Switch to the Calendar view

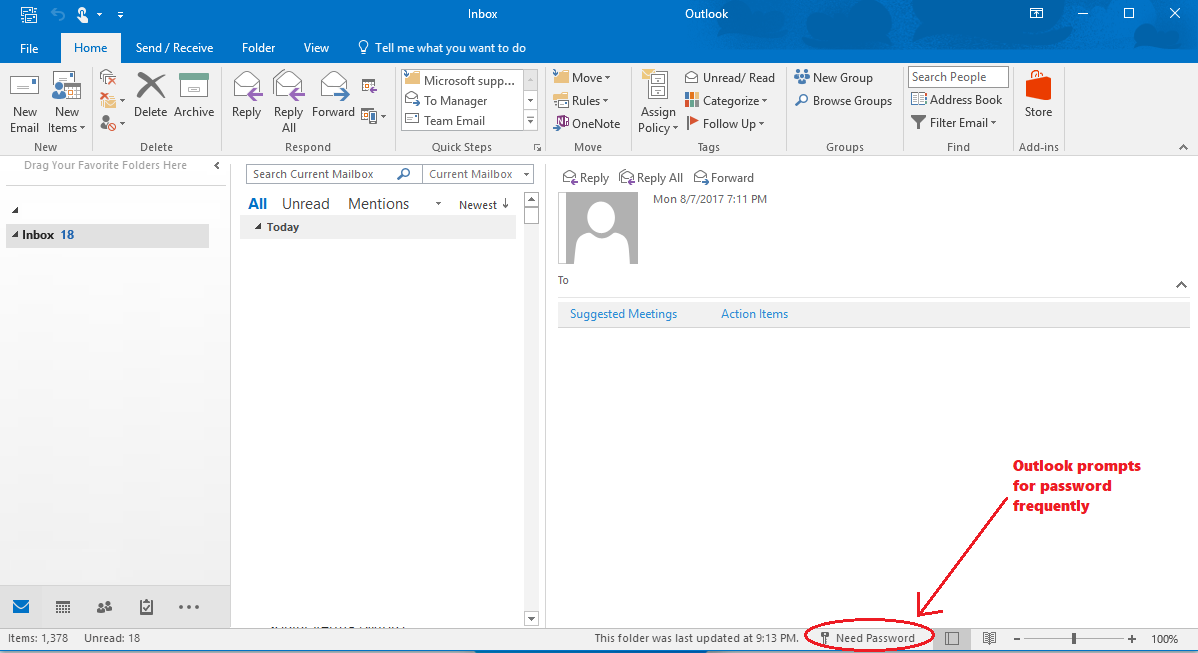tap(62, 607)
